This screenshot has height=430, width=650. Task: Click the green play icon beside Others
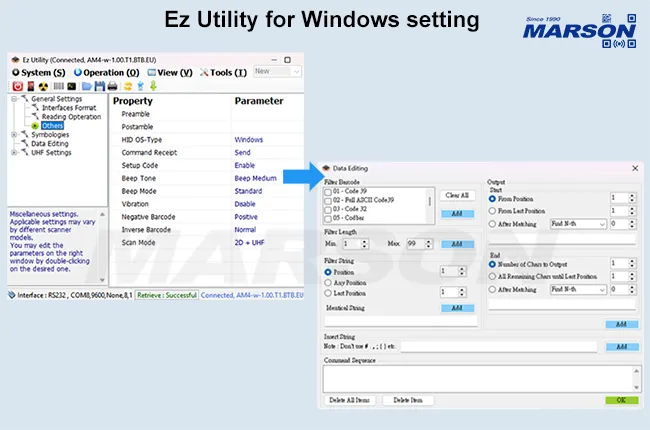click(x=35, y=126)
